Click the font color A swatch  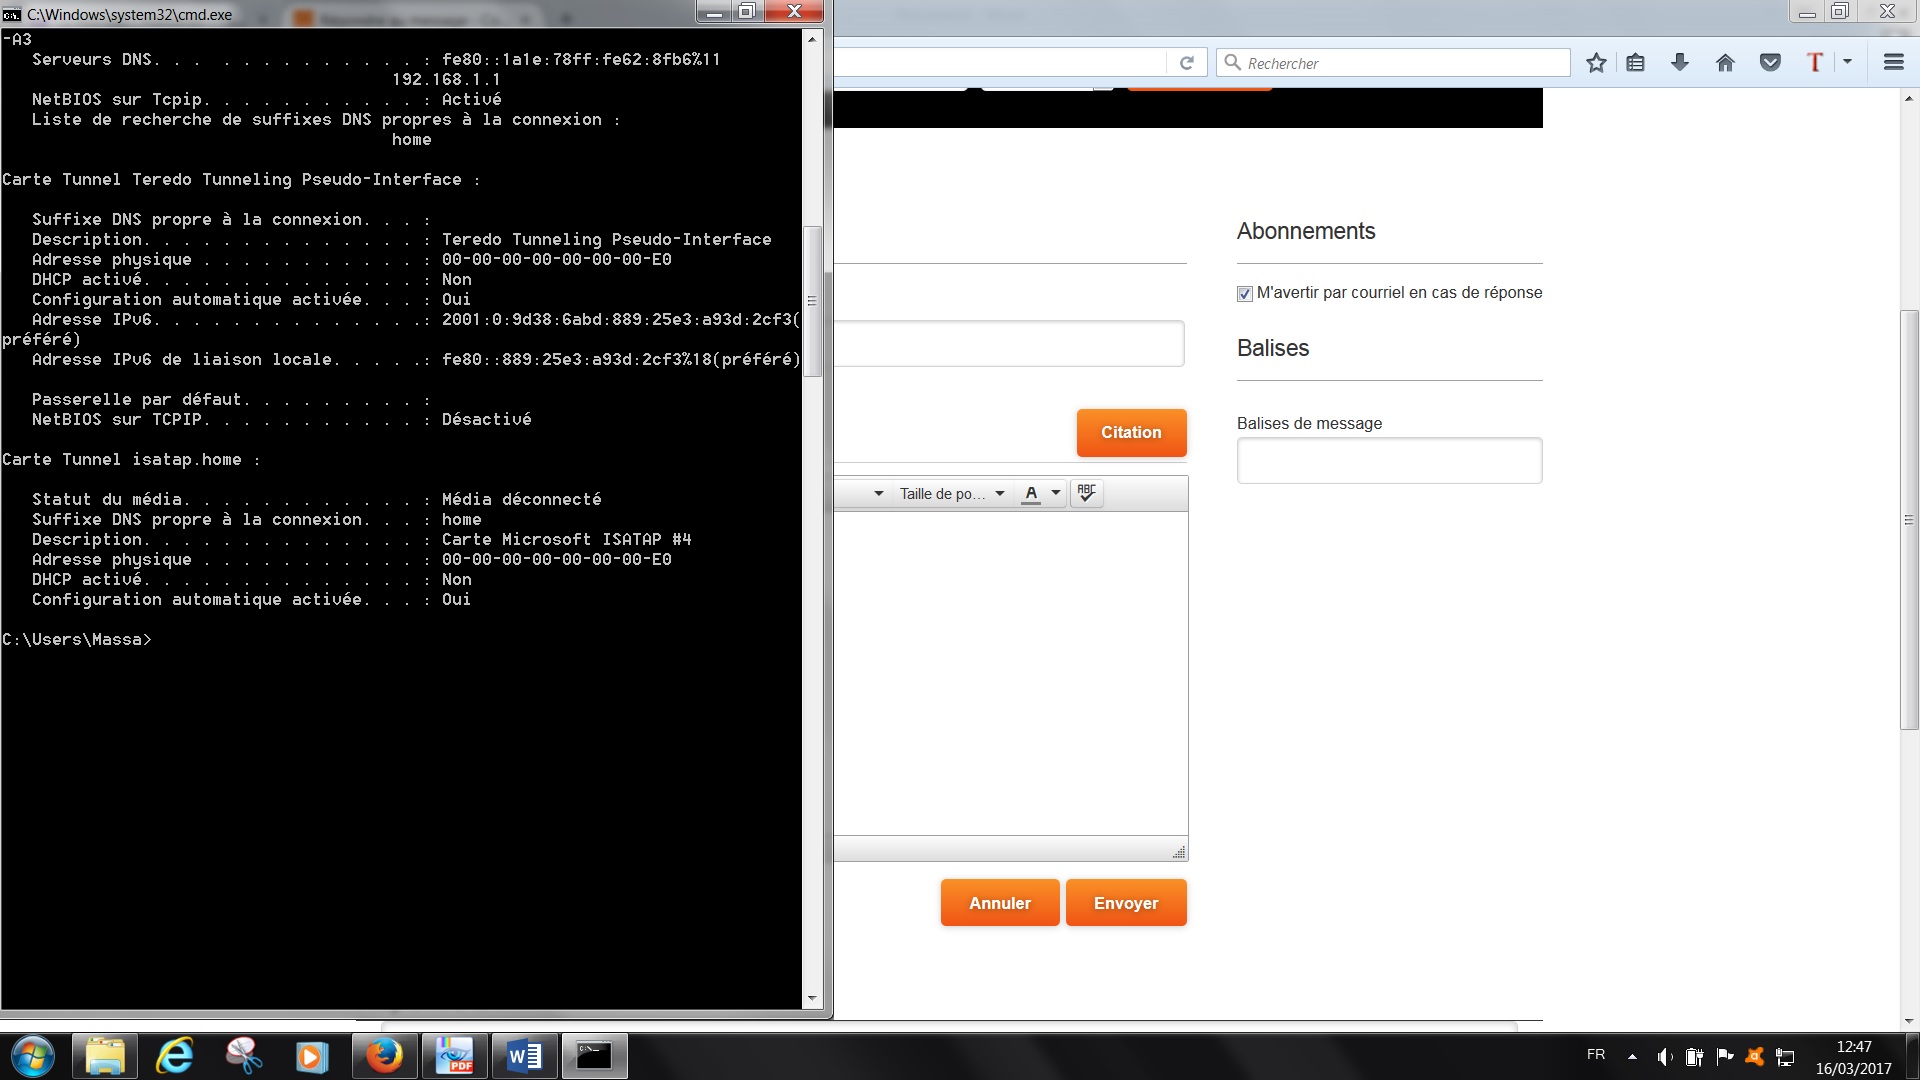coord(1031,494)
